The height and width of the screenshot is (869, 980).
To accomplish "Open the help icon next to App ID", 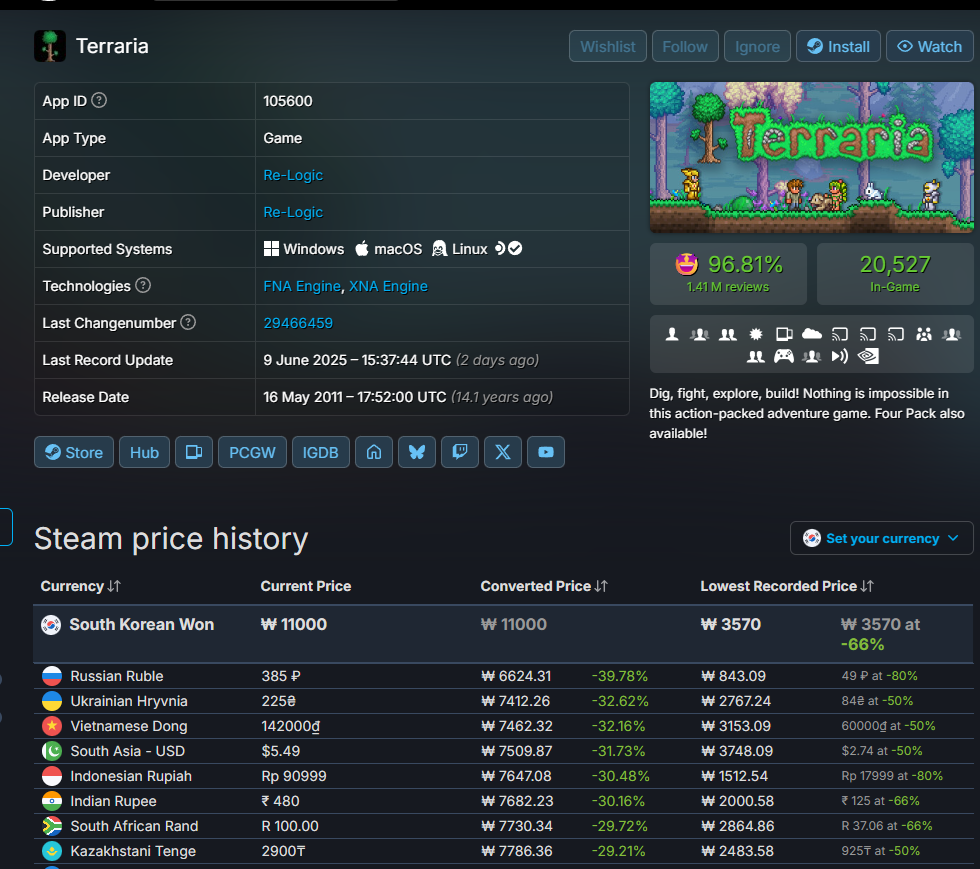I will tap(99, 100).
